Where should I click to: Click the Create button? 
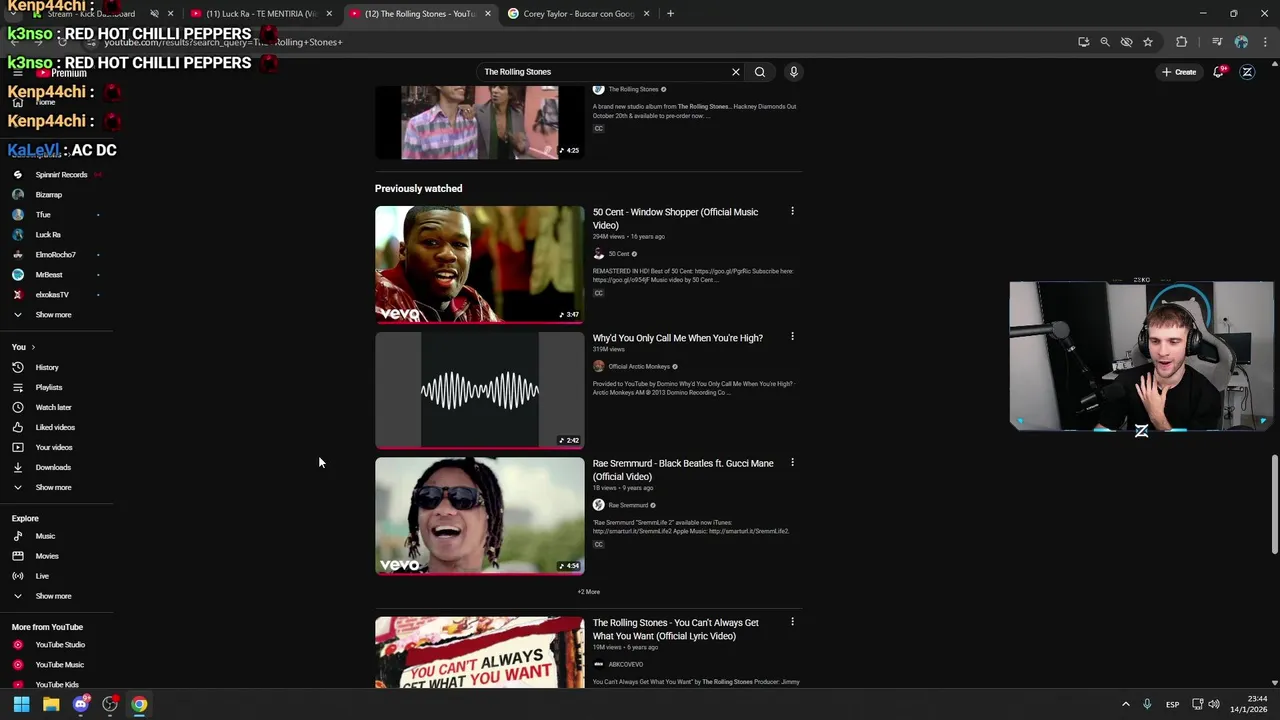[1179, 72]
